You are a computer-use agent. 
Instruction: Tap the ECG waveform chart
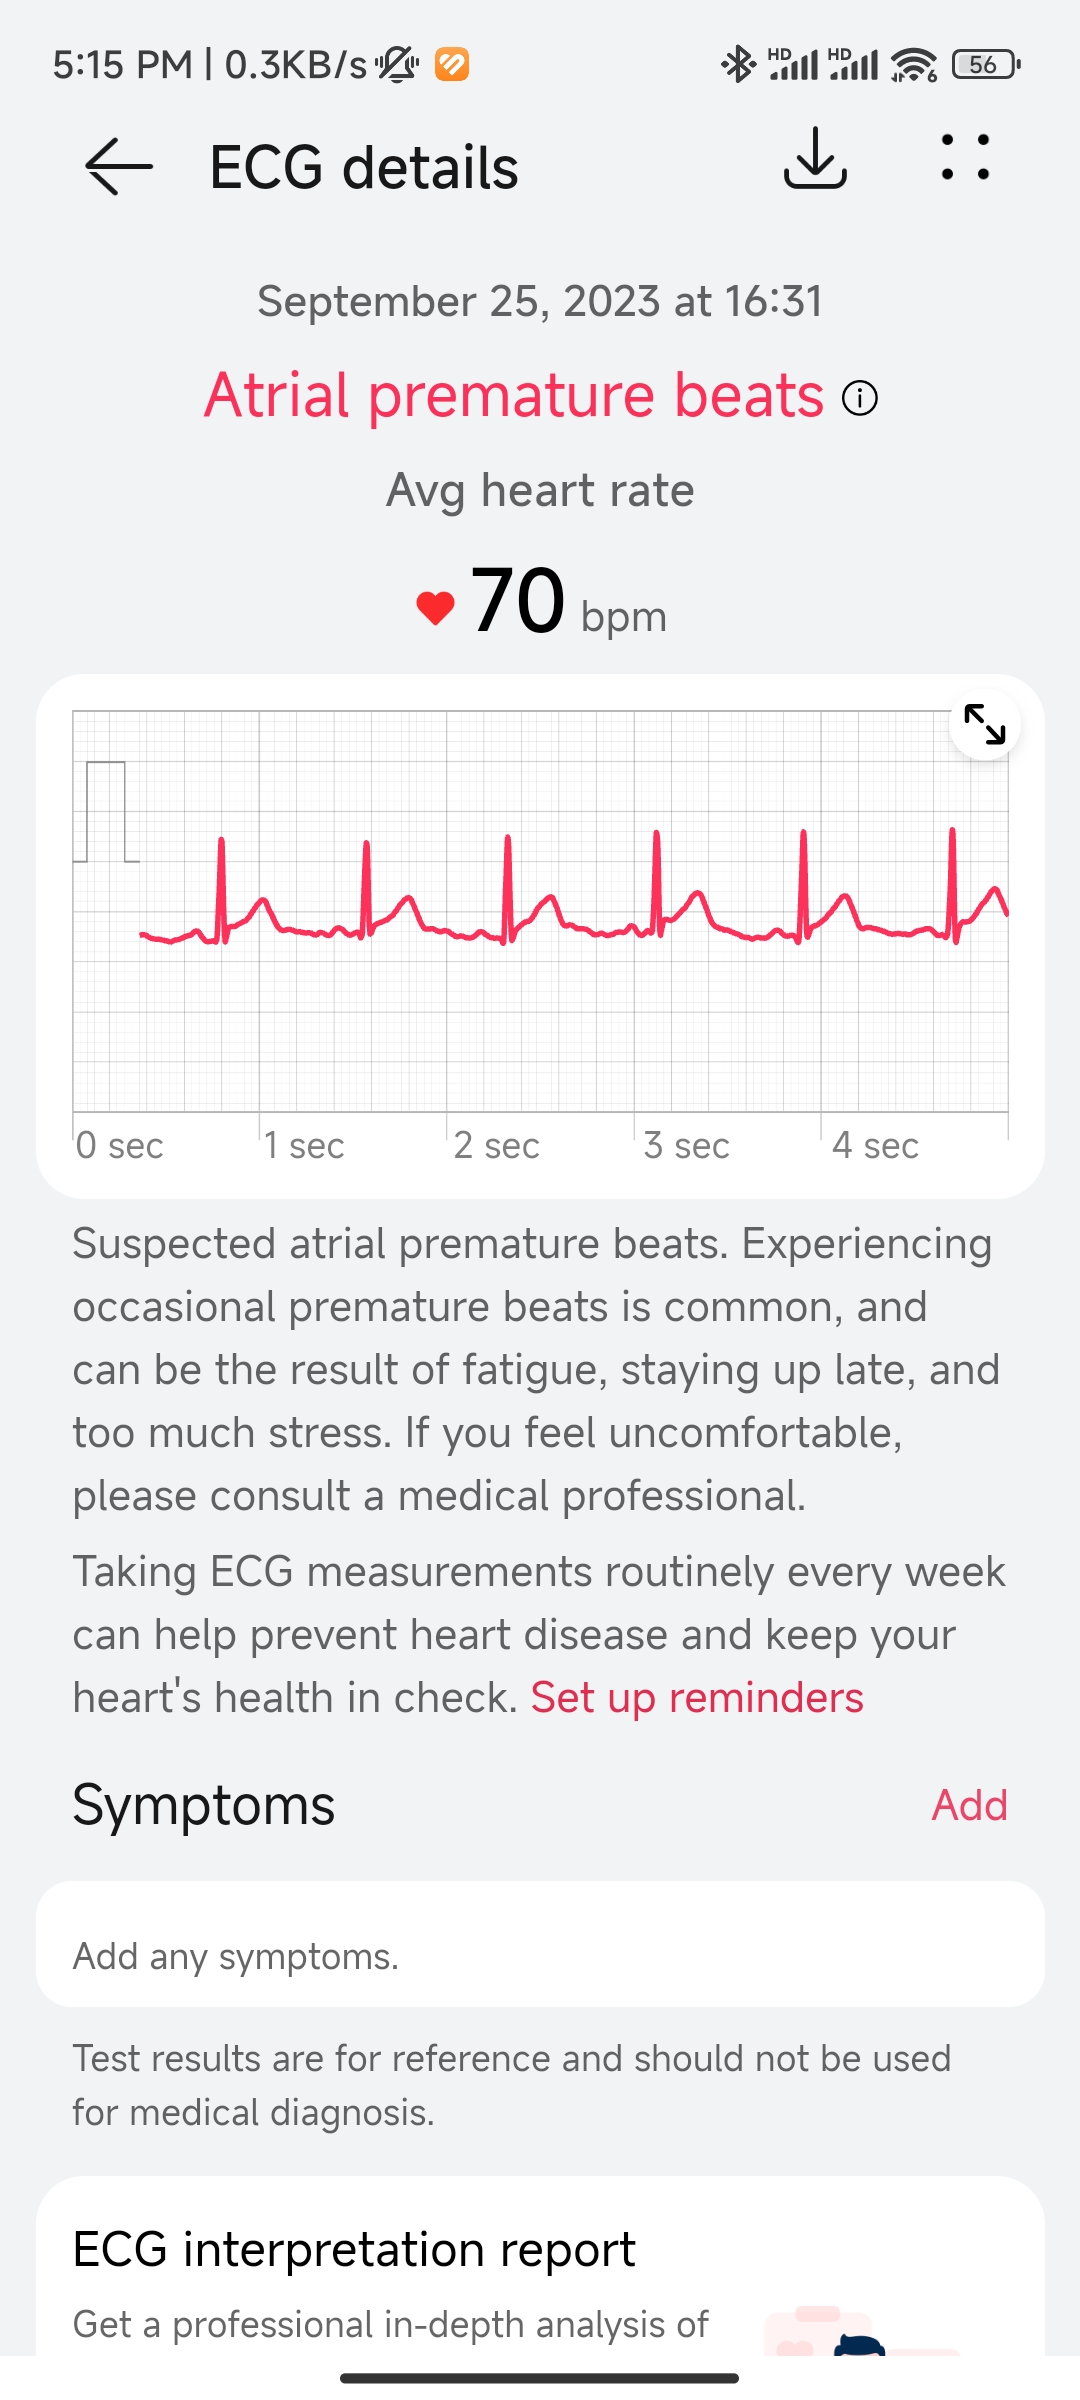(540, 910)
